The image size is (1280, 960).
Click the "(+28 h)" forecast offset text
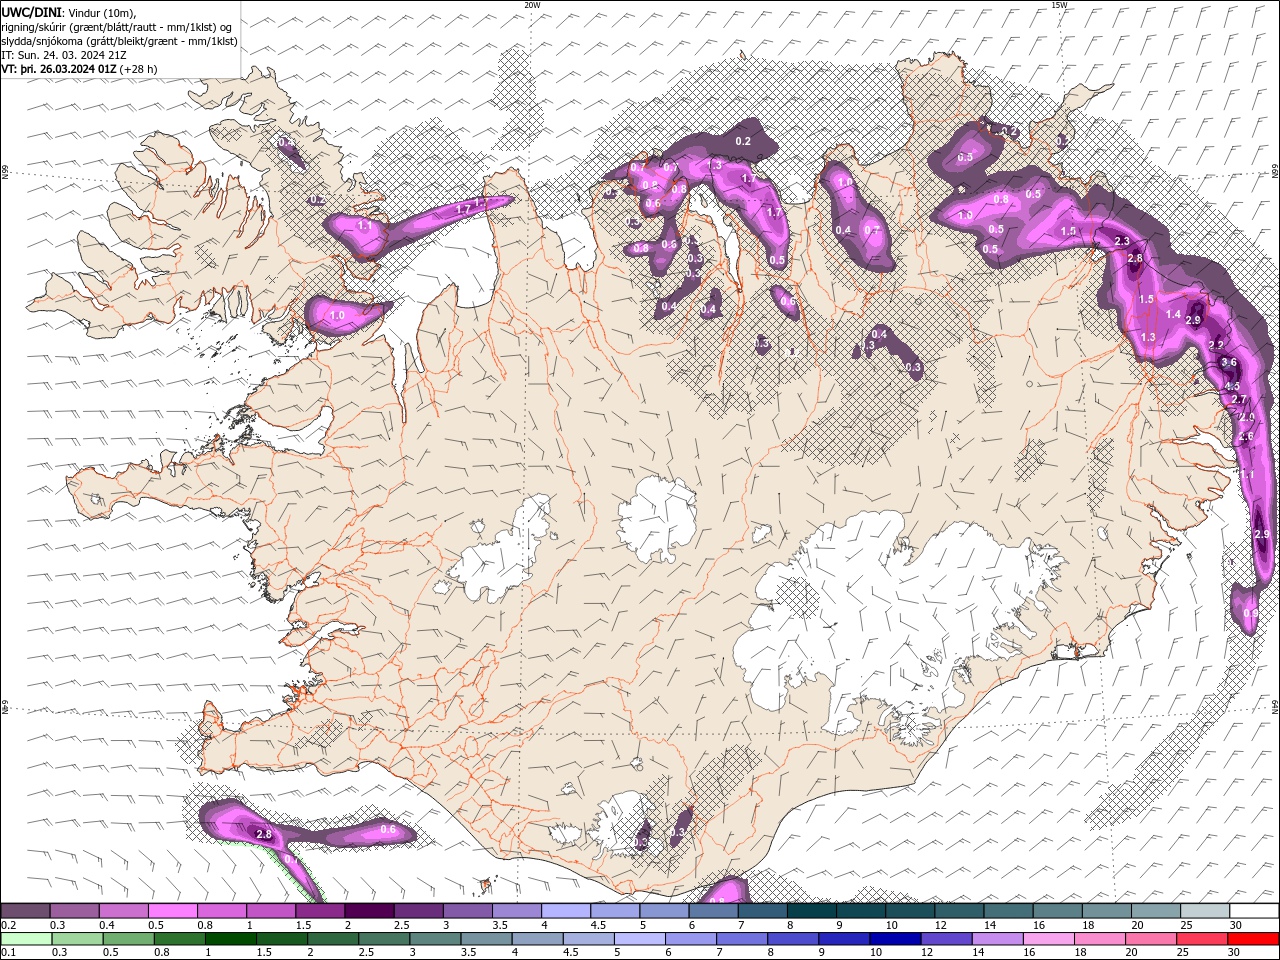pos(139,69)
